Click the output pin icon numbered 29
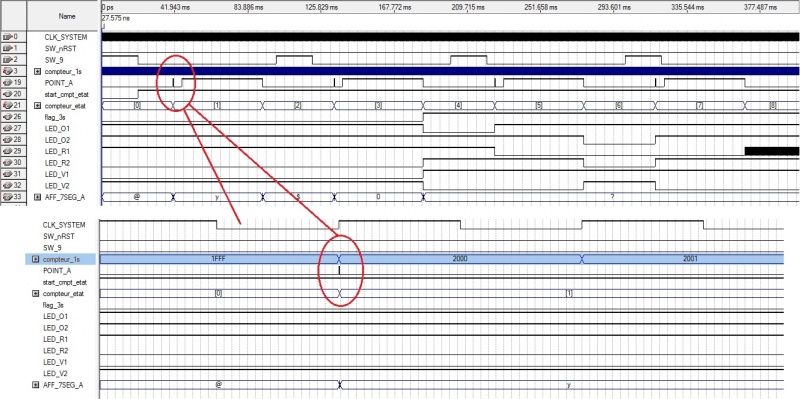 [7, 151]
